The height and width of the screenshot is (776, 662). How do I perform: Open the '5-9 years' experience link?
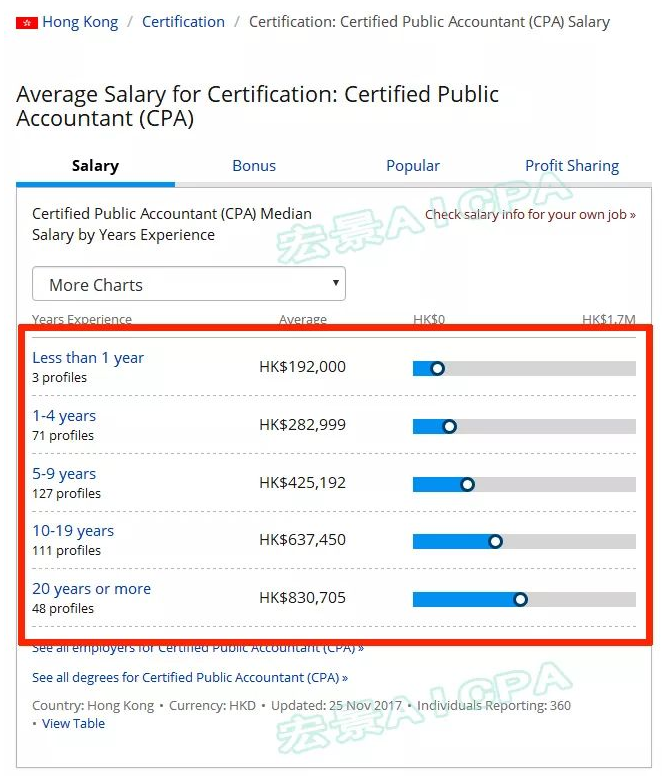click(x=64, y=474)
